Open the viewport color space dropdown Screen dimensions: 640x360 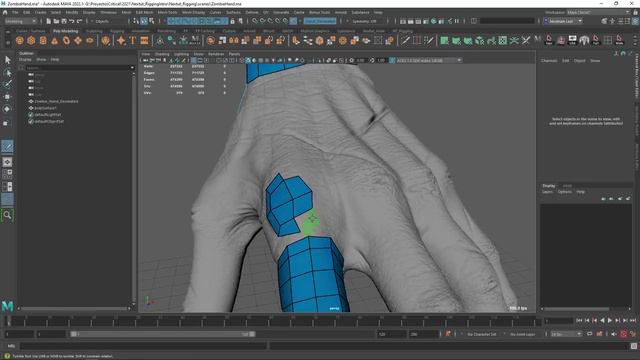click(x=429, y=60)
